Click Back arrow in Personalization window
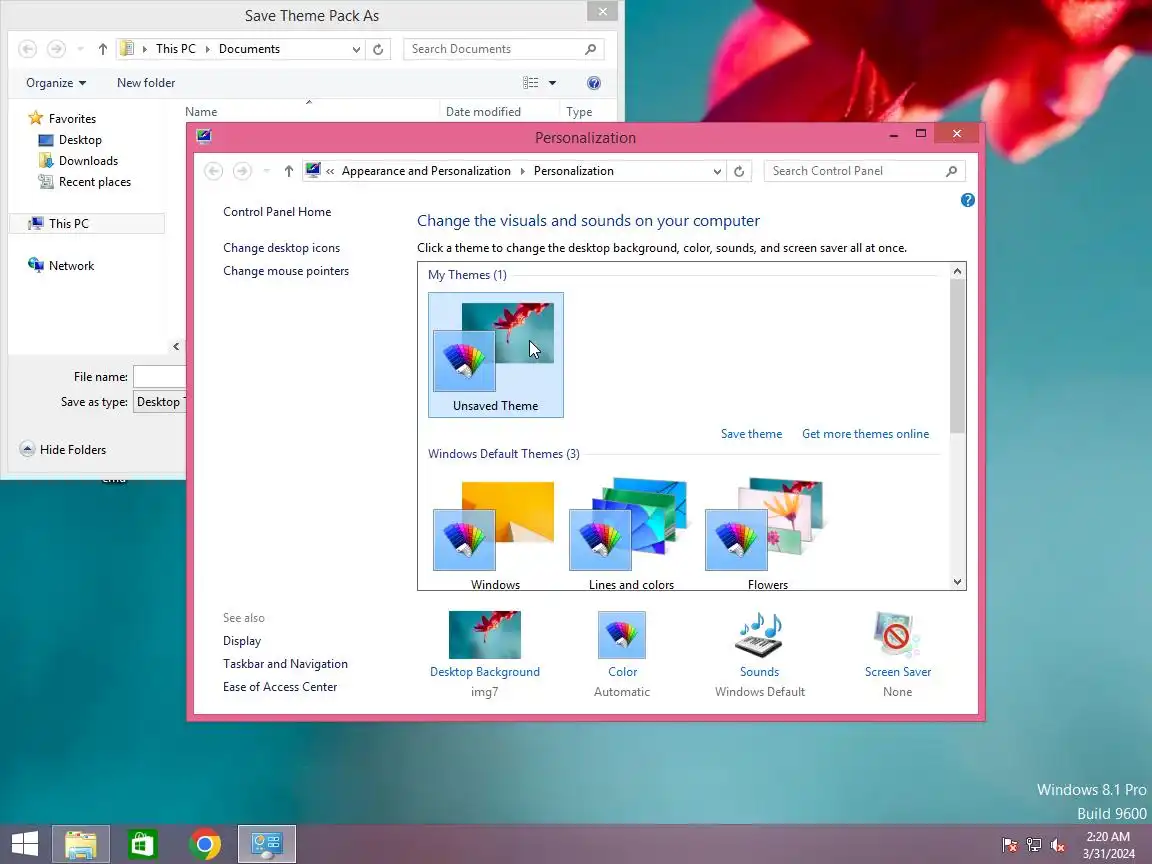This screenshot has width=1152, height=864. tap(213, 171)
